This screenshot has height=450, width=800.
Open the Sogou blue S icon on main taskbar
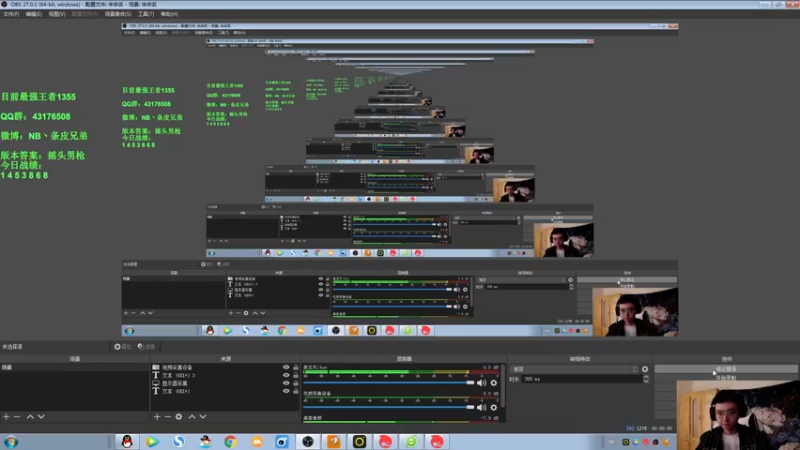[179, 442]
